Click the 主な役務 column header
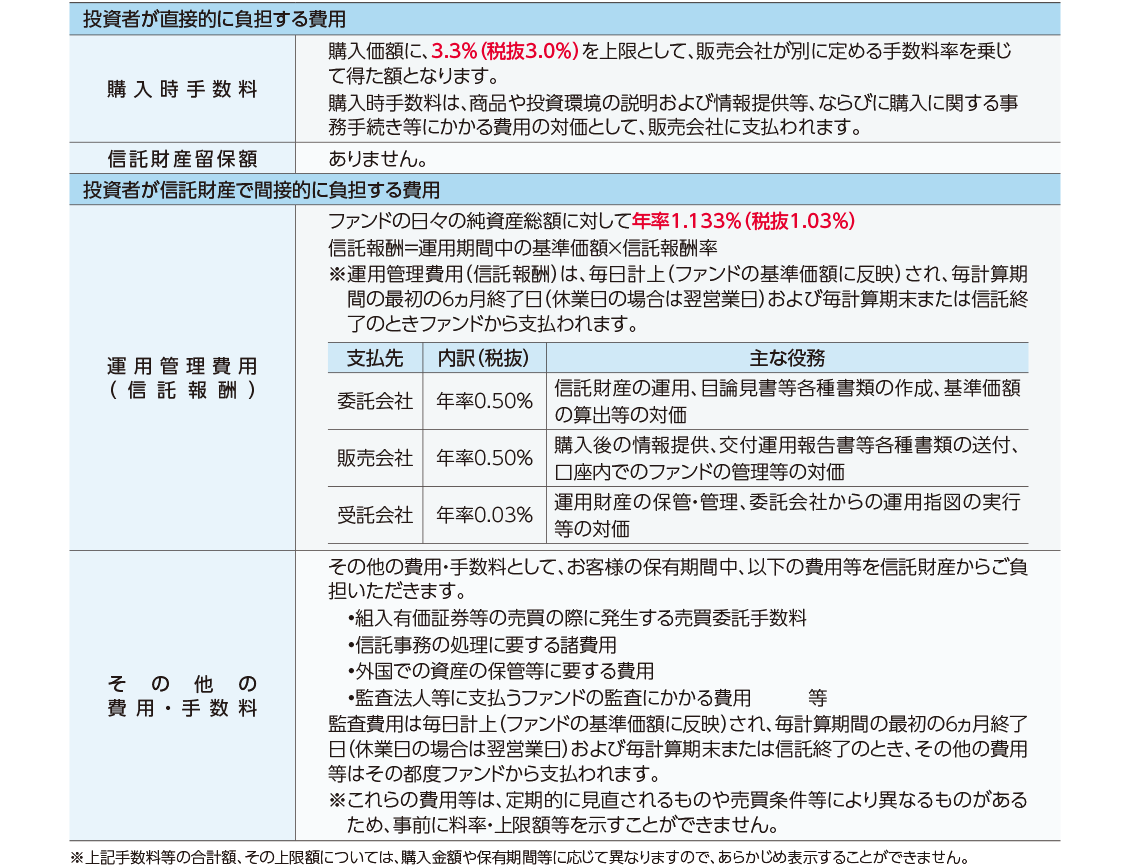 pyautogui.click(x=786, y=358)
